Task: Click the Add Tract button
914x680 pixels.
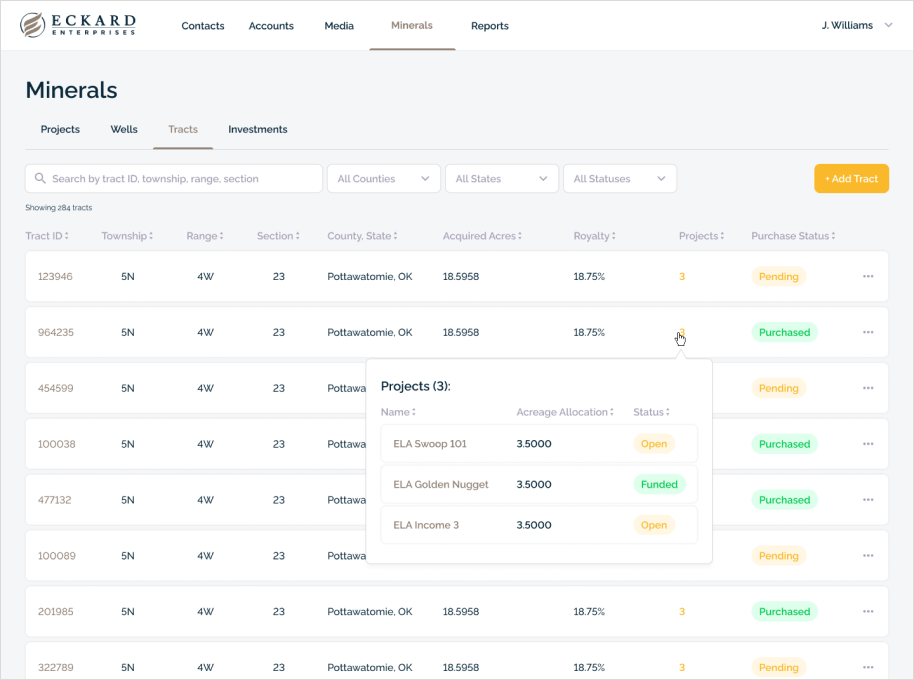Action: coord(851,178)
